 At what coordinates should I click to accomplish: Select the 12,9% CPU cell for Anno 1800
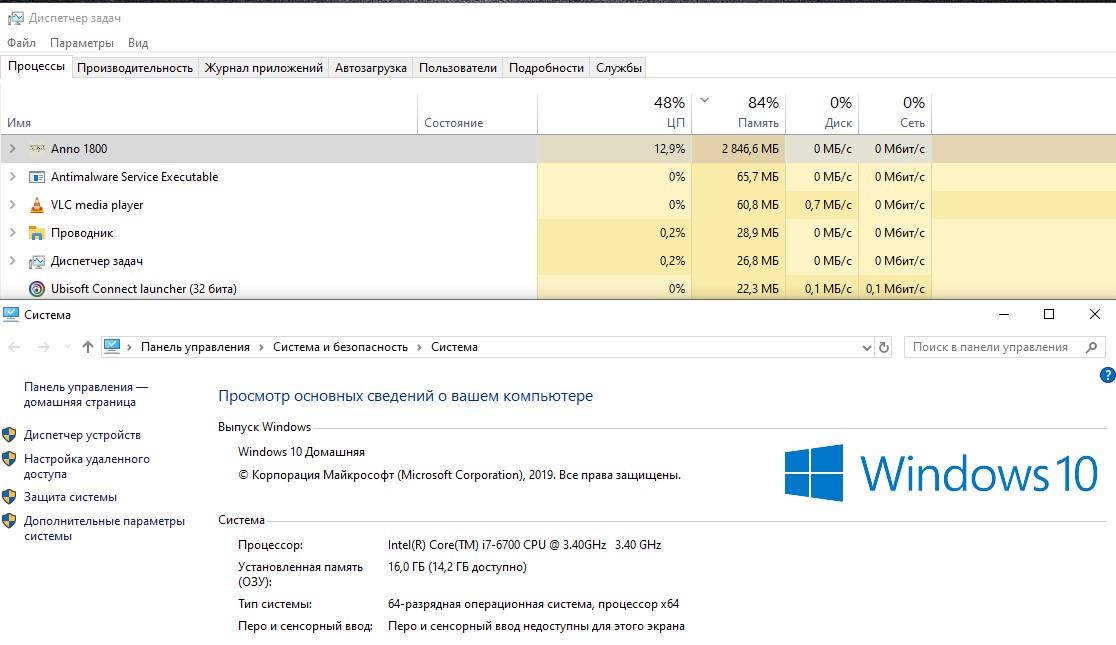614,149
